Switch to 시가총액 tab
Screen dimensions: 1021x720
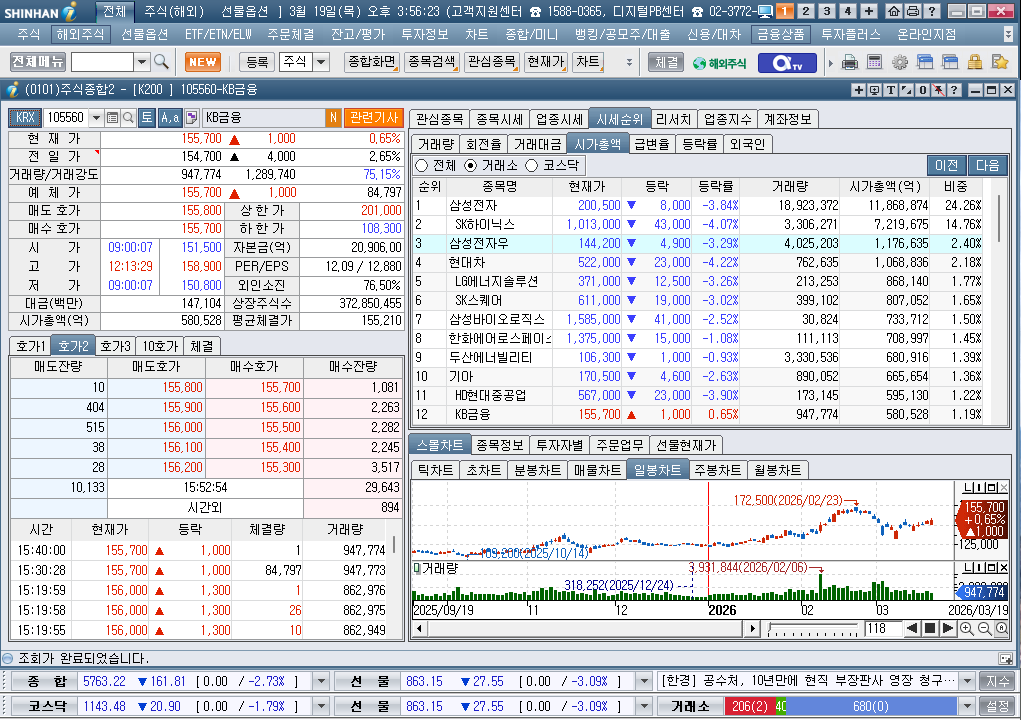[x=597, y=144]
